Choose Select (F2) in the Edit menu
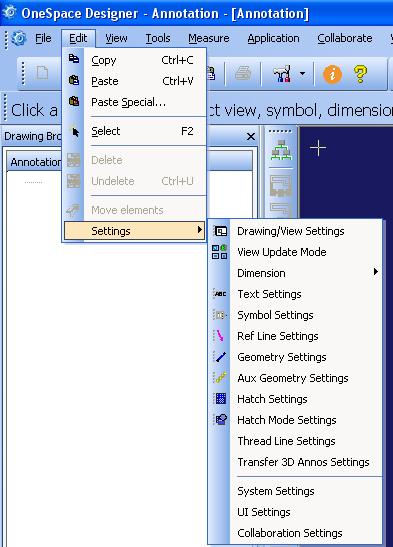The width and height of the screenshot is (393, 547). tap(135, 131)
